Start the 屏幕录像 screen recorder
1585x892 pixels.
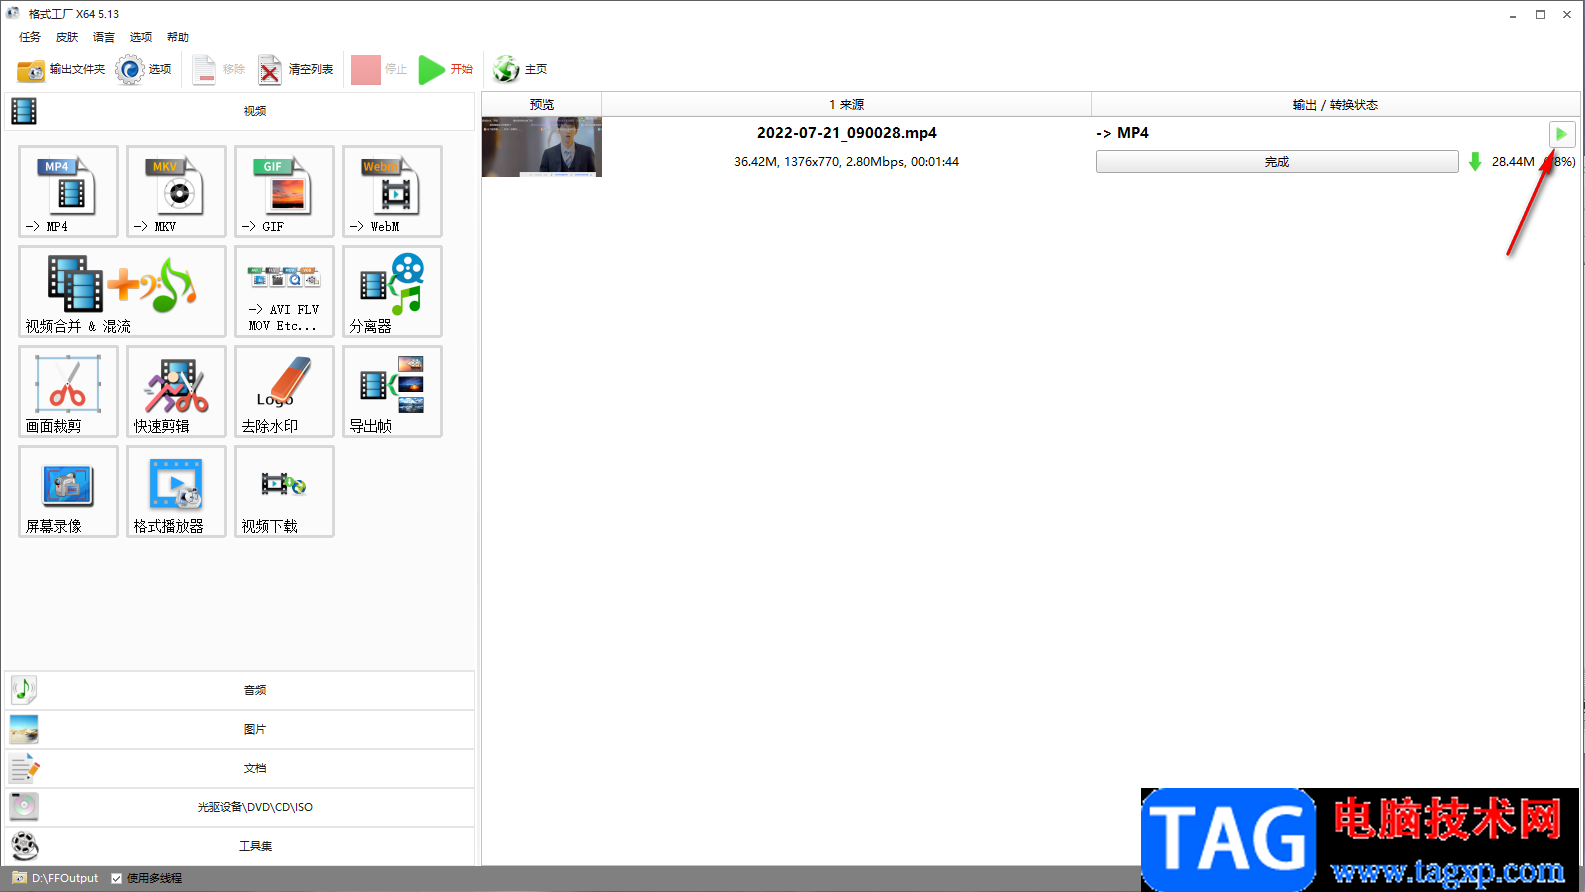(68, 491)
